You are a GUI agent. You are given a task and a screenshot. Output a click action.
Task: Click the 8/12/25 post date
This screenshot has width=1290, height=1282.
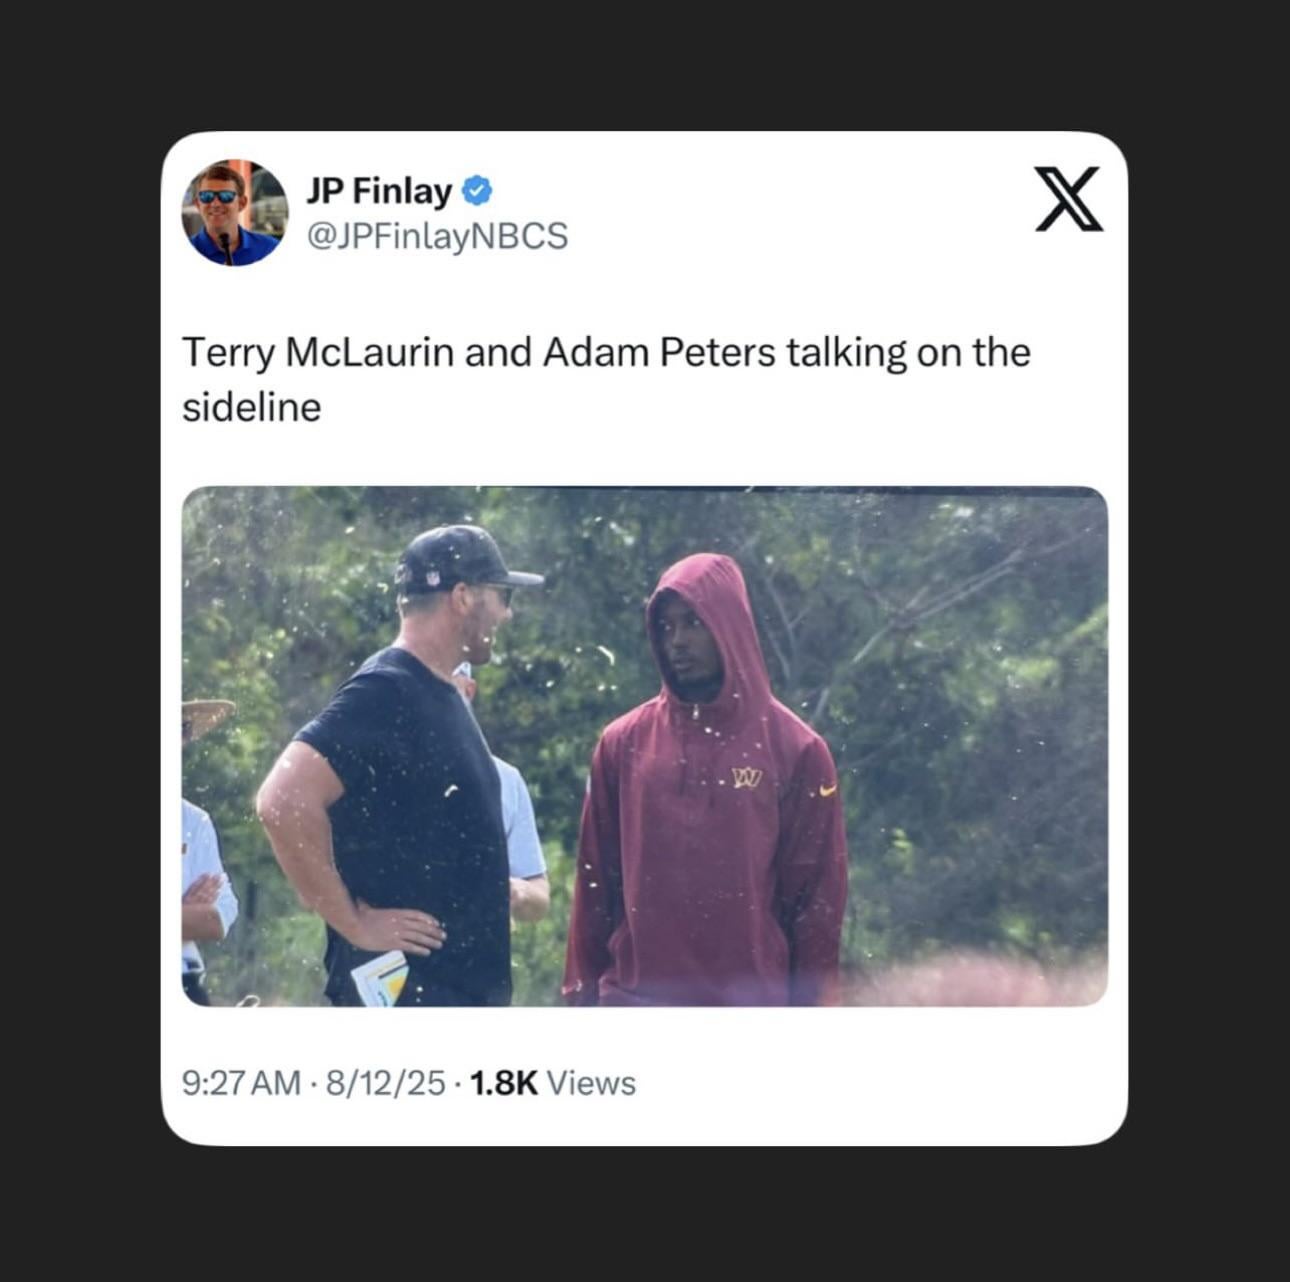pyautogui.click(x=385, y=1083)
